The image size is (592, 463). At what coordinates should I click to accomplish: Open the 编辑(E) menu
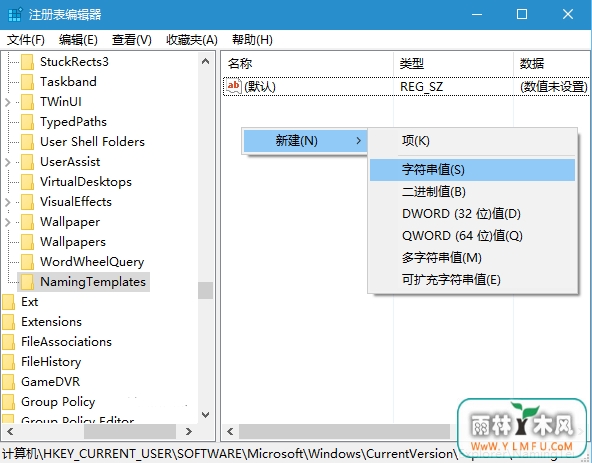tap(78, 40)
